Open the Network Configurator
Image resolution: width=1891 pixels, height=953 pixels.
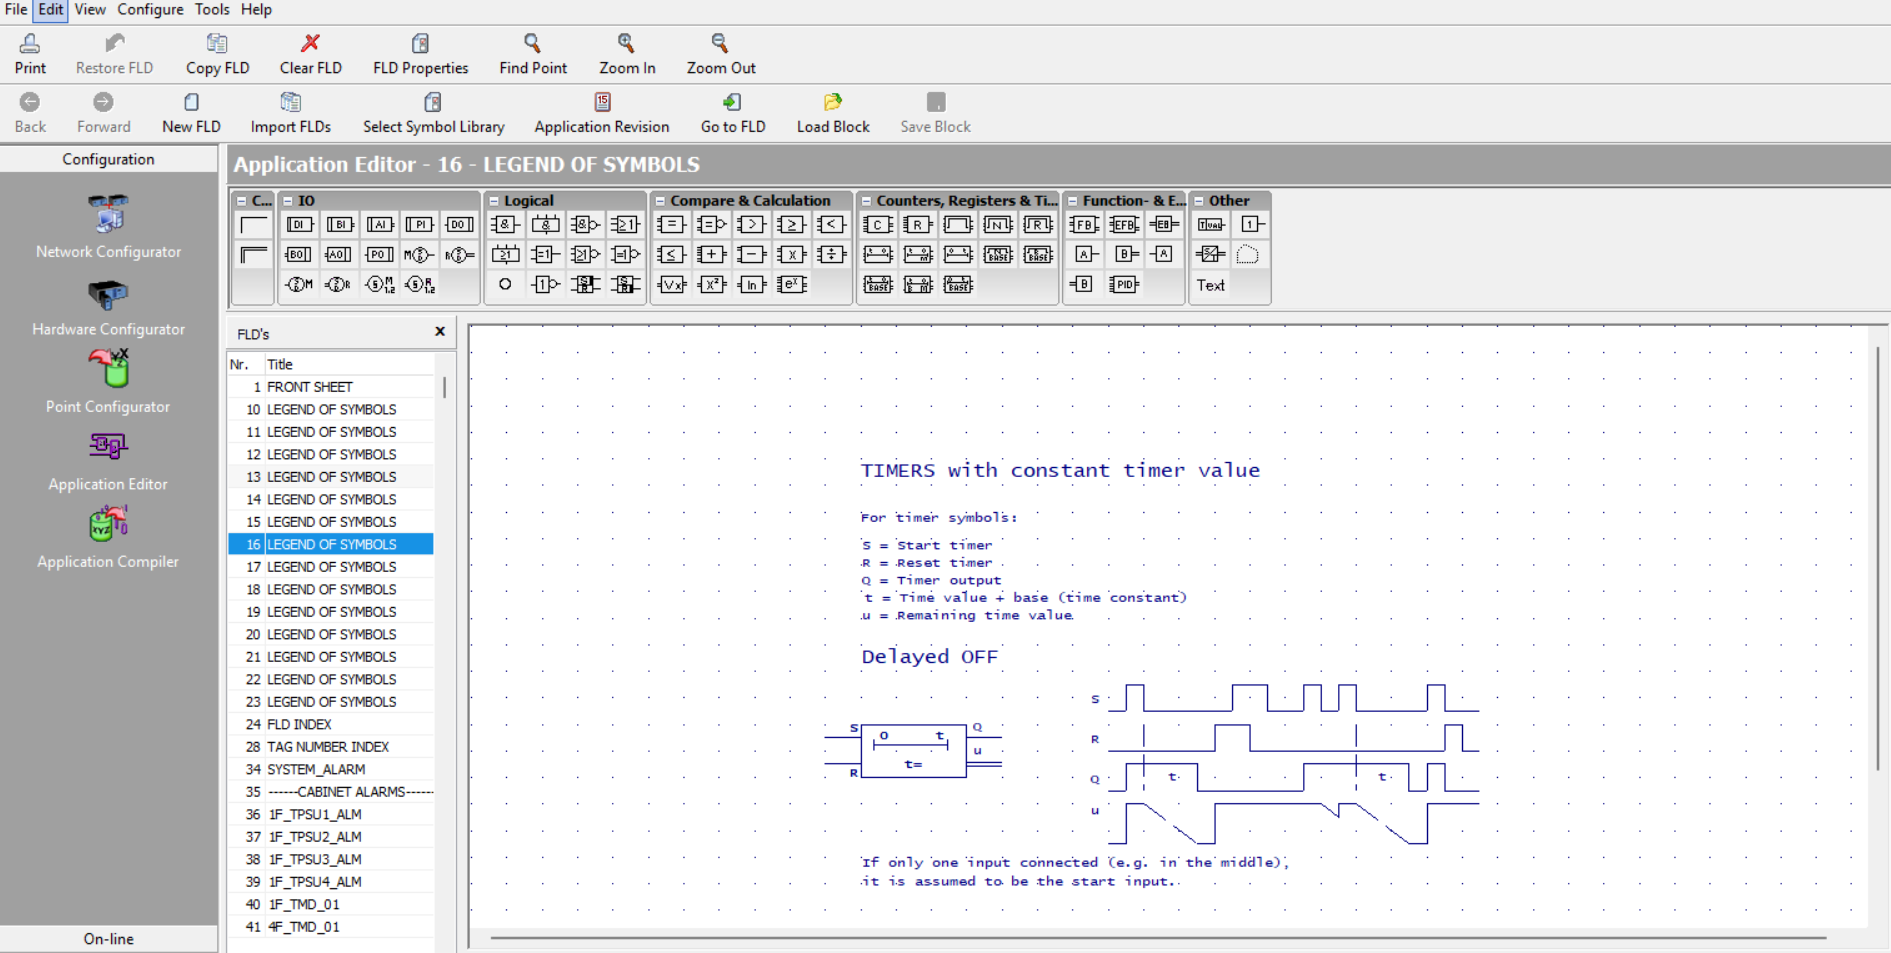click(x=108, y=228)
